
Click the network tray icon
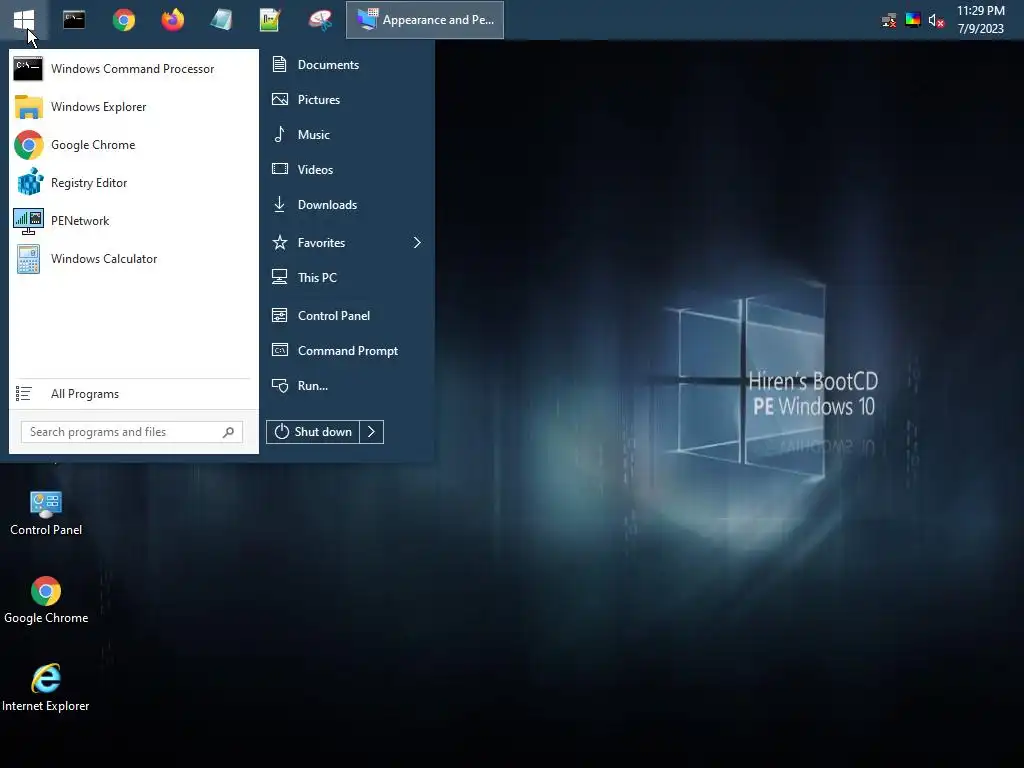point(889,20)
